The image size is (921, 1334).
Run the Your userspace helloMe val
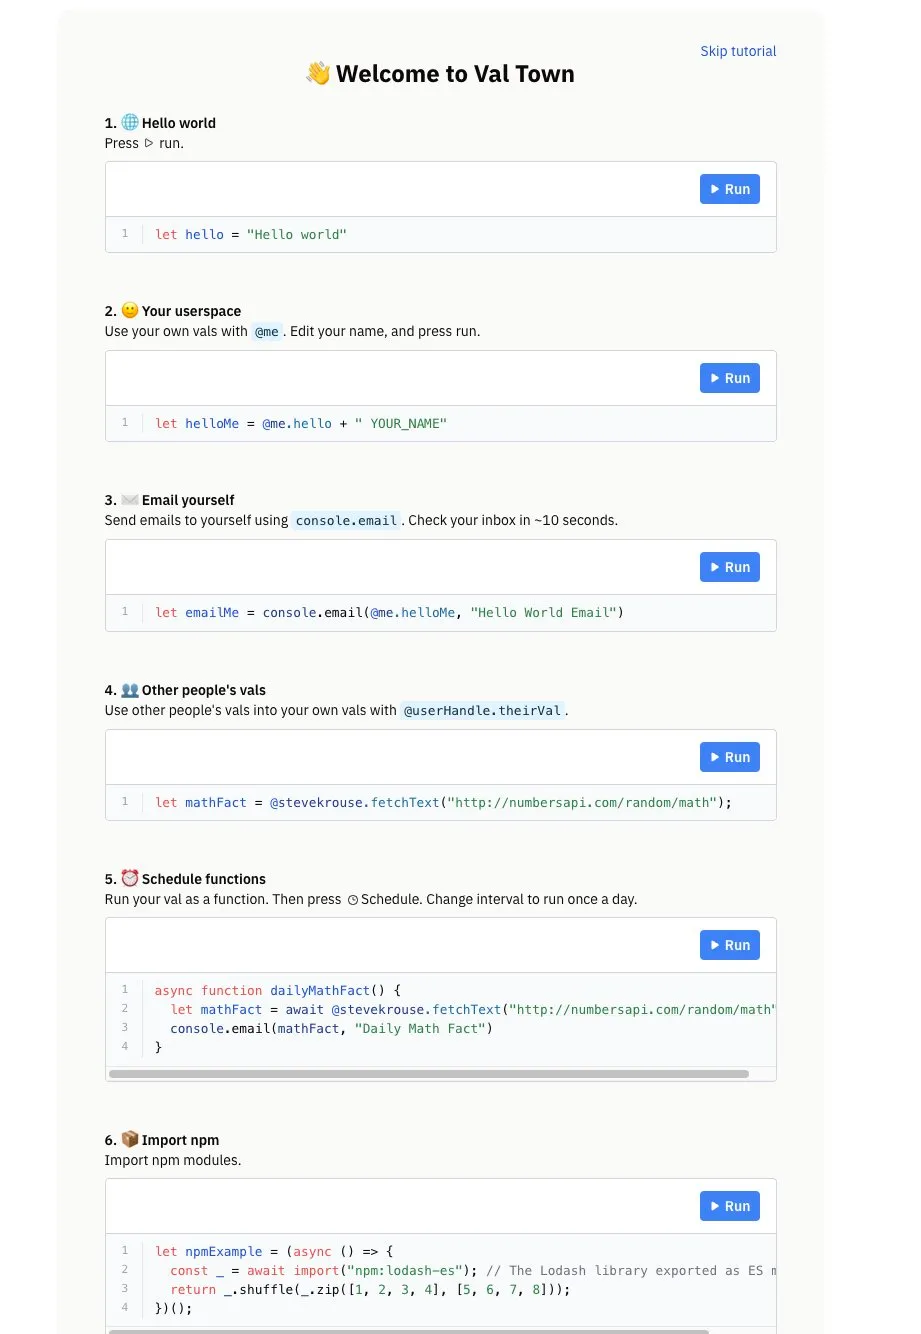(729, 378)
